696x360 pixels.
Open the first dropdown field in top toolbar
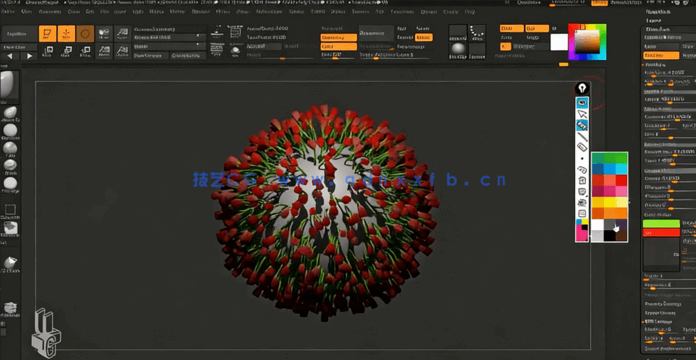click(169, 37)
